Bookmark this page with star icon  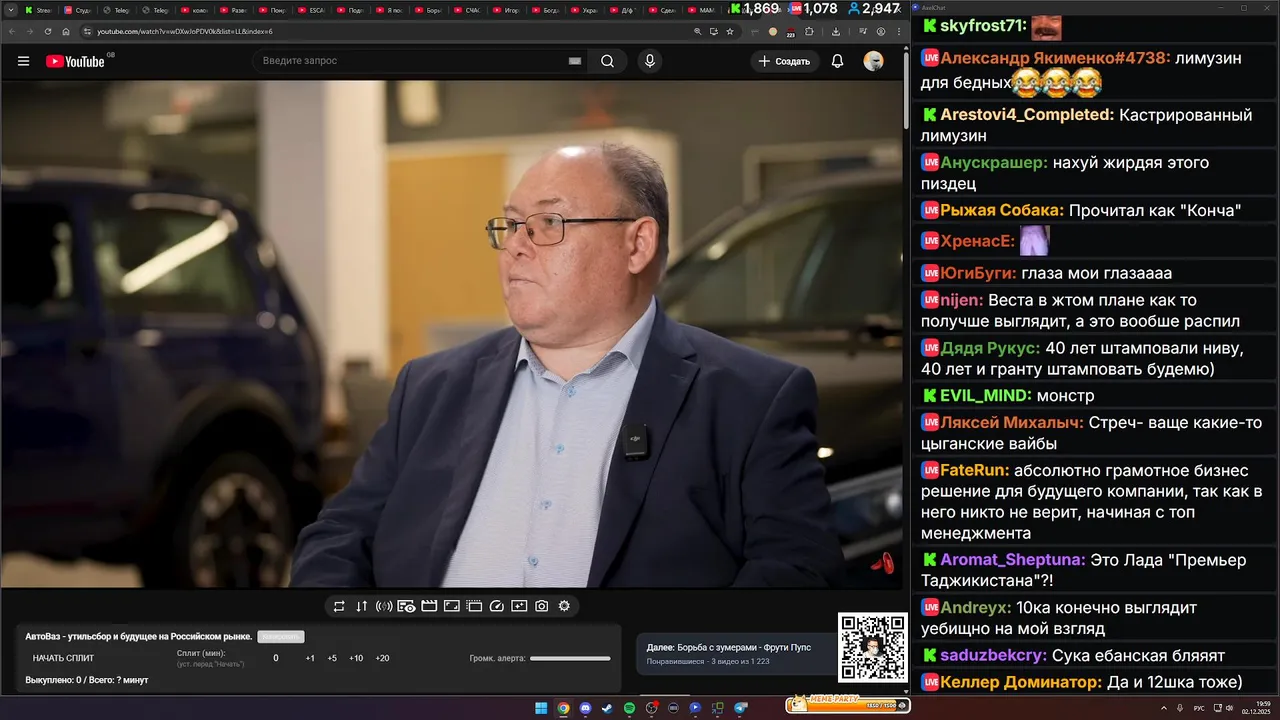(729, 31)
